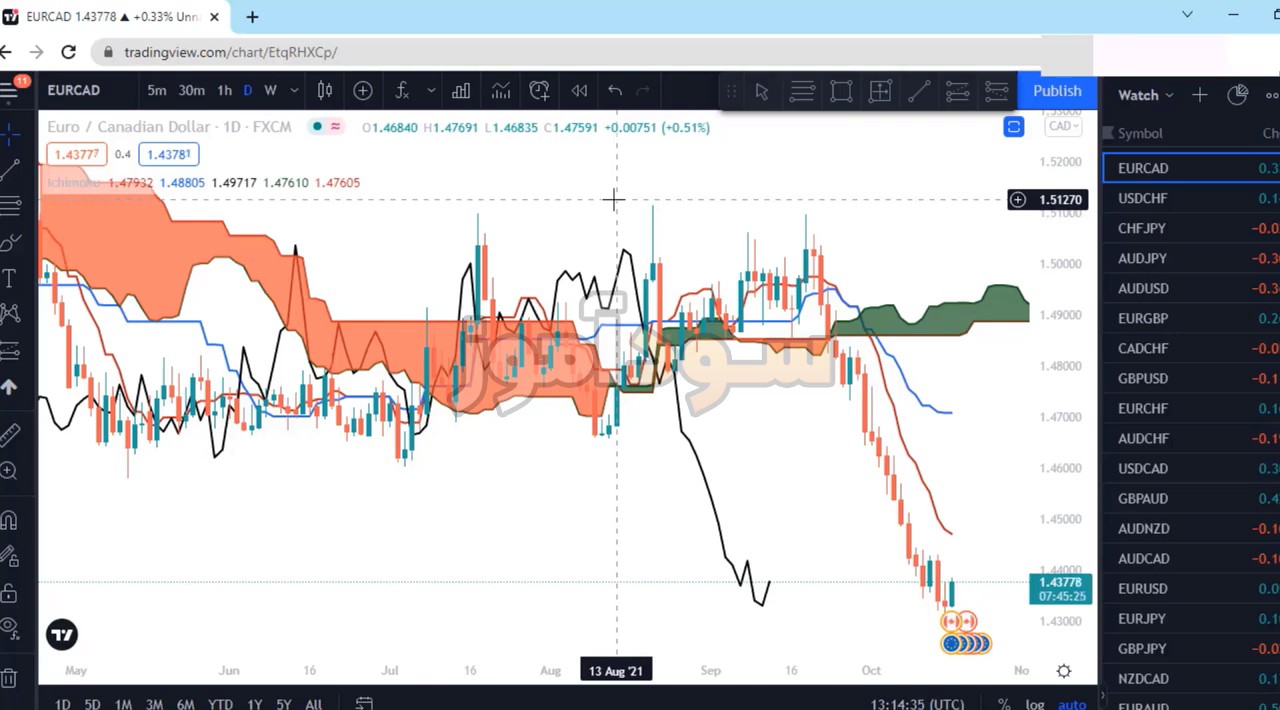Switch to the 1h timeframe
The image size is (1280, 710).
(x=224, y=91)
